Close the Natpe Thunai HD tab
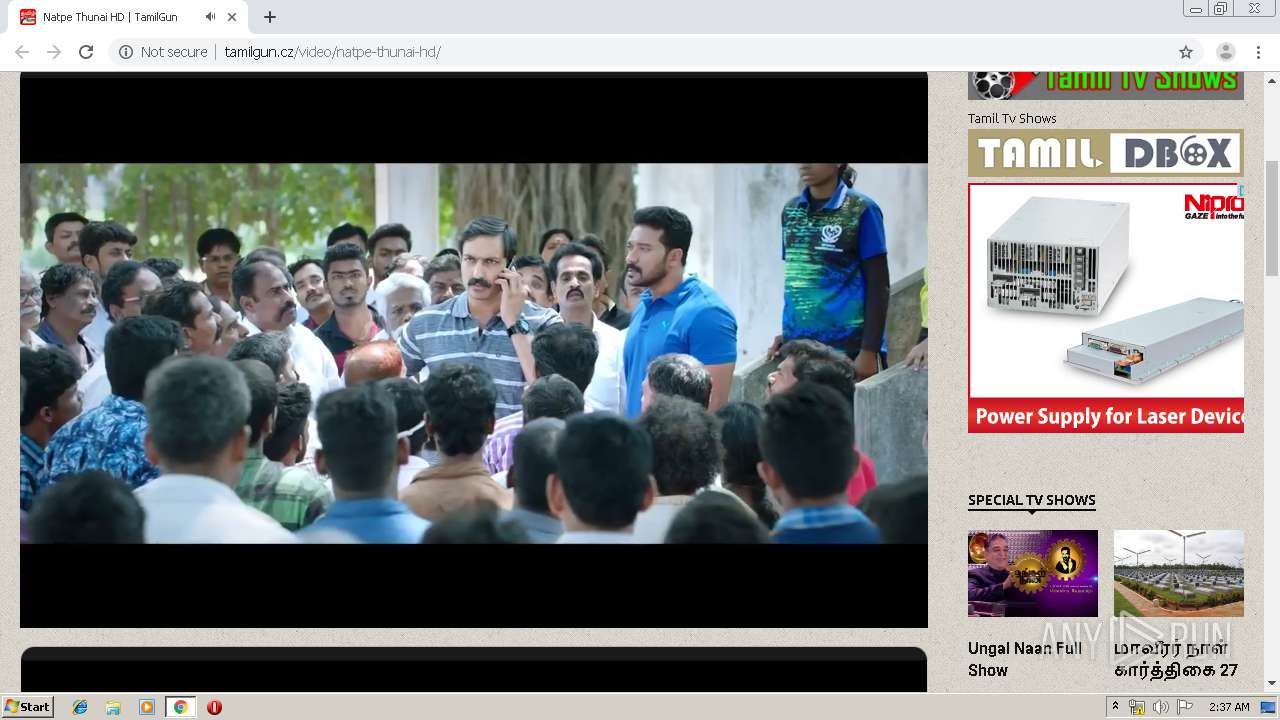This screenshot has height=720, width=1280. tap(233, 17)
